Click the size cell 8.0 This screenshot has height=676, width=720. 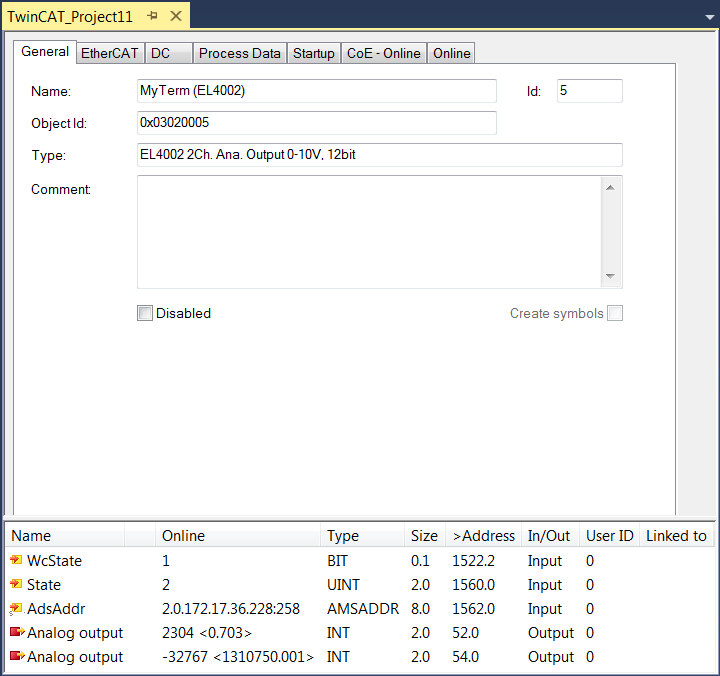(x=420, y=608)
